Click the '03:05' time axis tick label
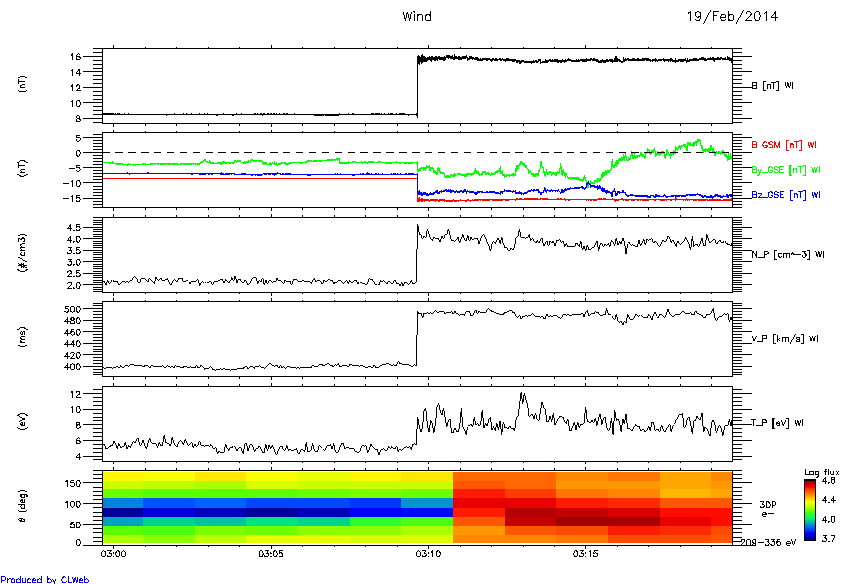 tap(271, 554)
